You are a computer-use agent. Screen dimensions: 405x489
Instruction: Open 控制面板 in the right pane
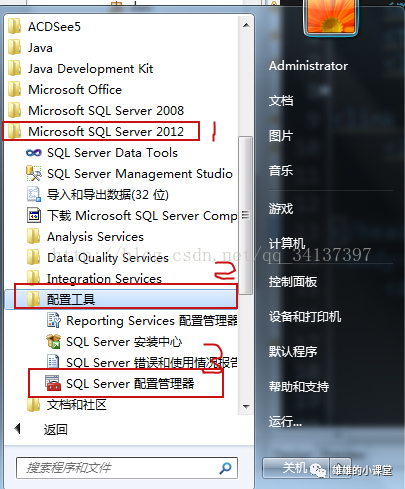coord(293,282)
